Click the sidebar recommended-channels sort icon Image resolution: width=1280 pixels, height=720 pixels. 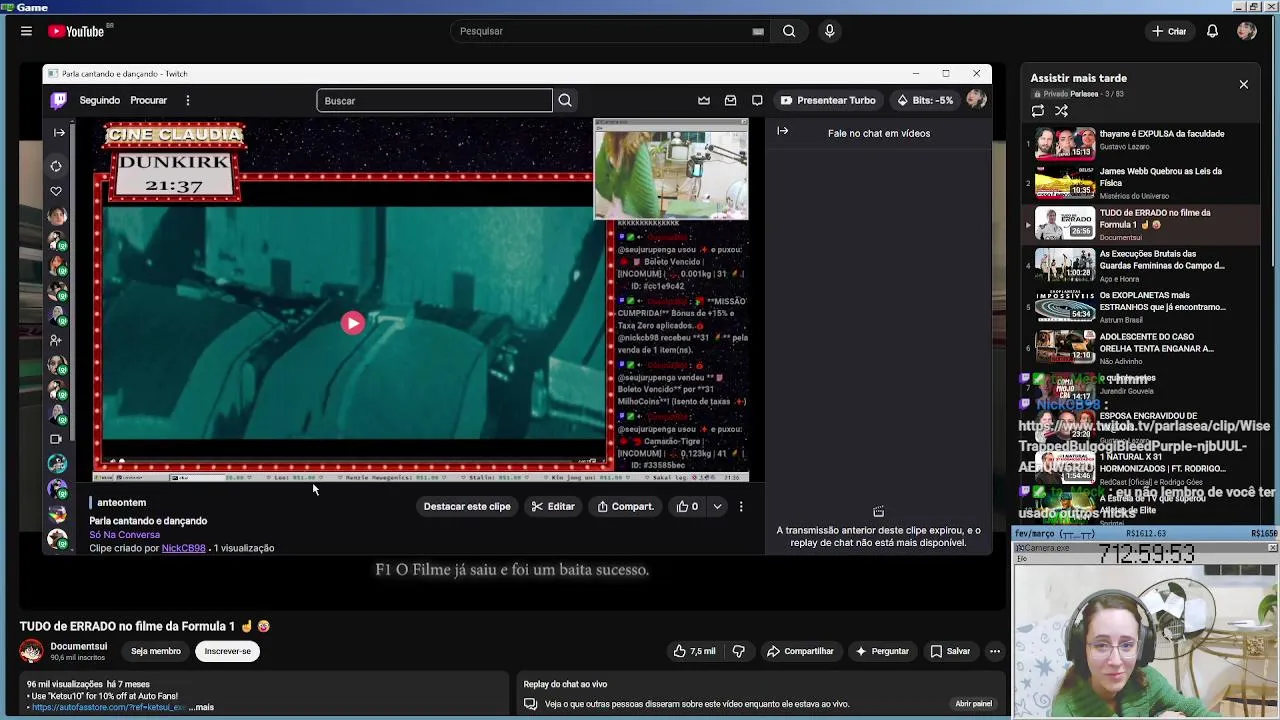56,166
